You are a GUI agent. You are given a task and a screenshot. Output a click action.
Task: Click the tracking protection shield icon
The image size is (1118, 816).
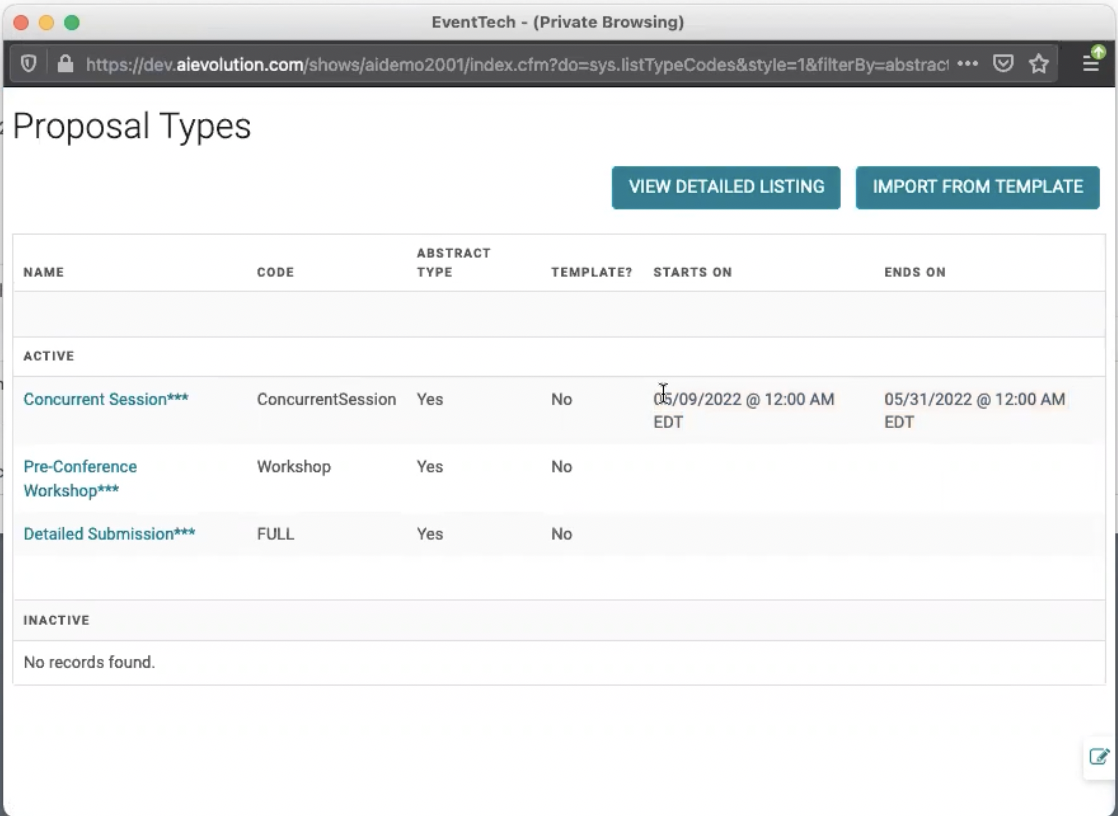[x=29, y=64]
